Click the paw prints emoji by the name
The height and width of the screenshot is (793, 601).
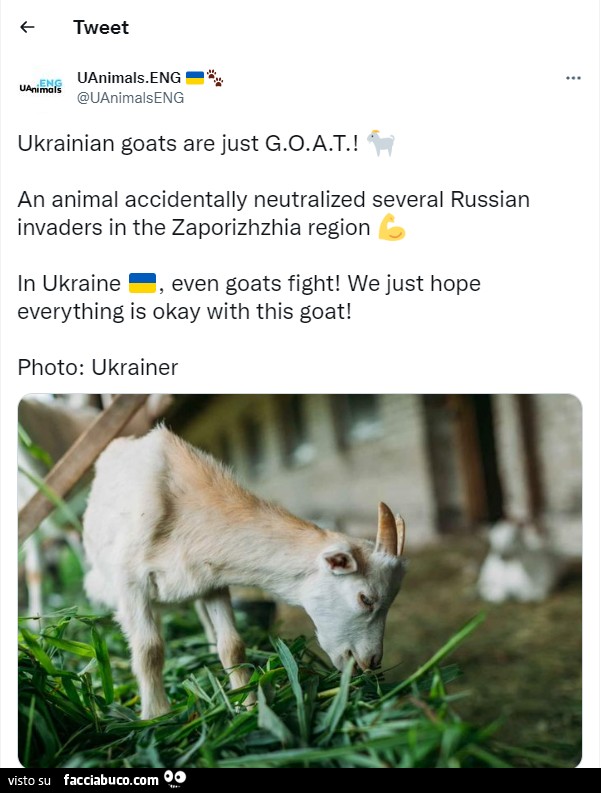(x=215, y=77)
